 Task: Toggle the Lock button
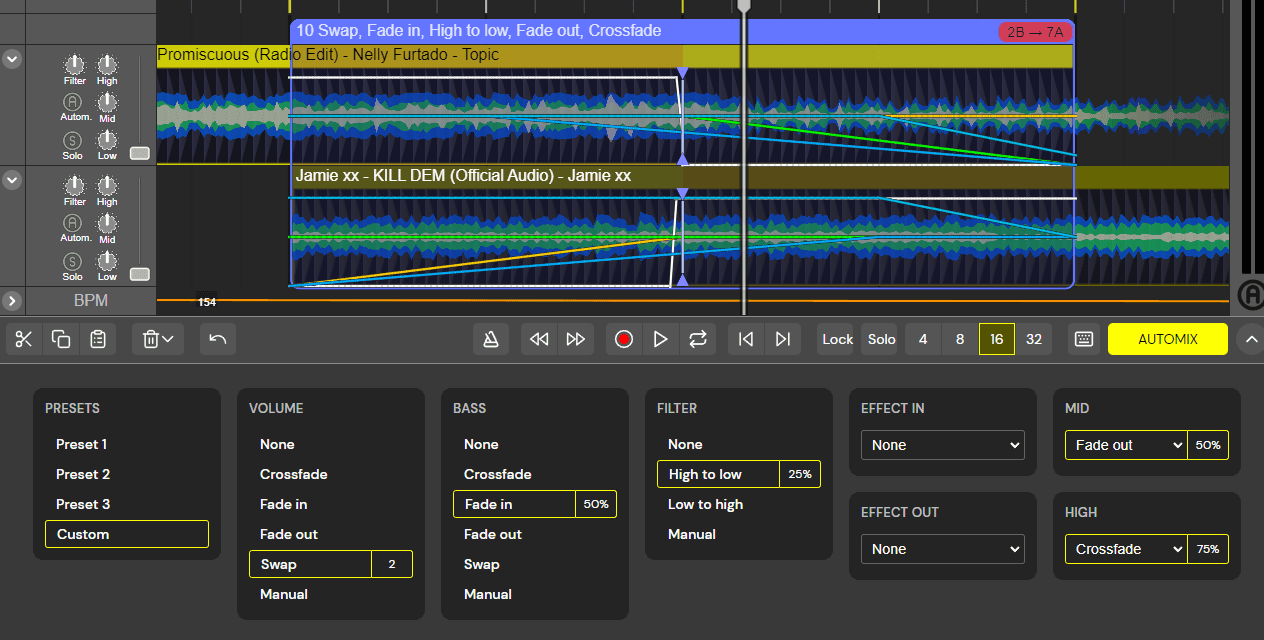pos(837,339)
